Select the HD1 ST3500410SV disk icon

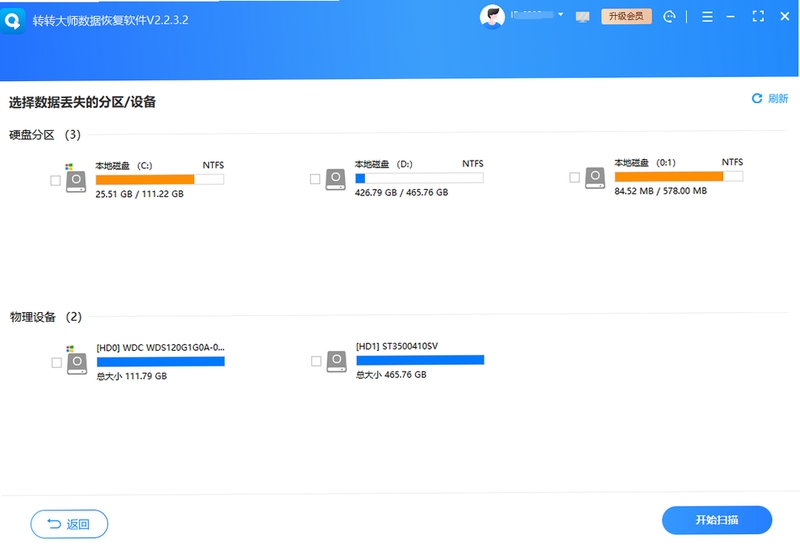[x=337, y=361]
